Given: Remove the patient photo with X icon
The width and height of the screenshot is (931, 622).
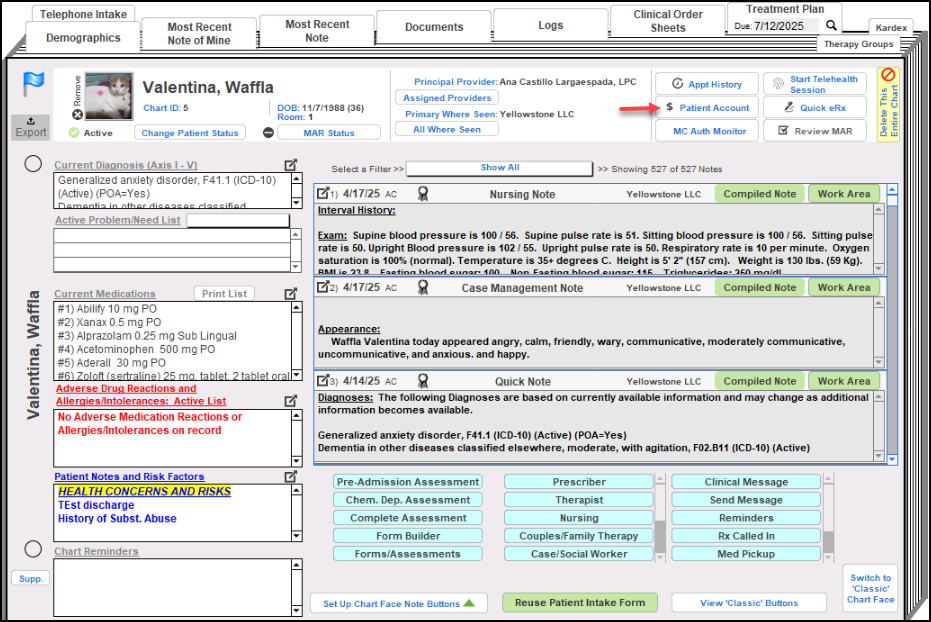Looking at the screenshot, I should click(x=77, y=115).
